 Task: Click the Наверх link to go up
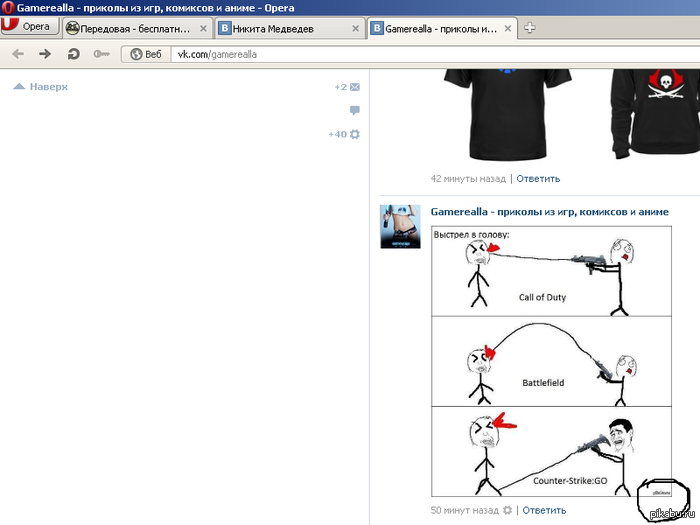pyautogui.click(x=41, y=87)
